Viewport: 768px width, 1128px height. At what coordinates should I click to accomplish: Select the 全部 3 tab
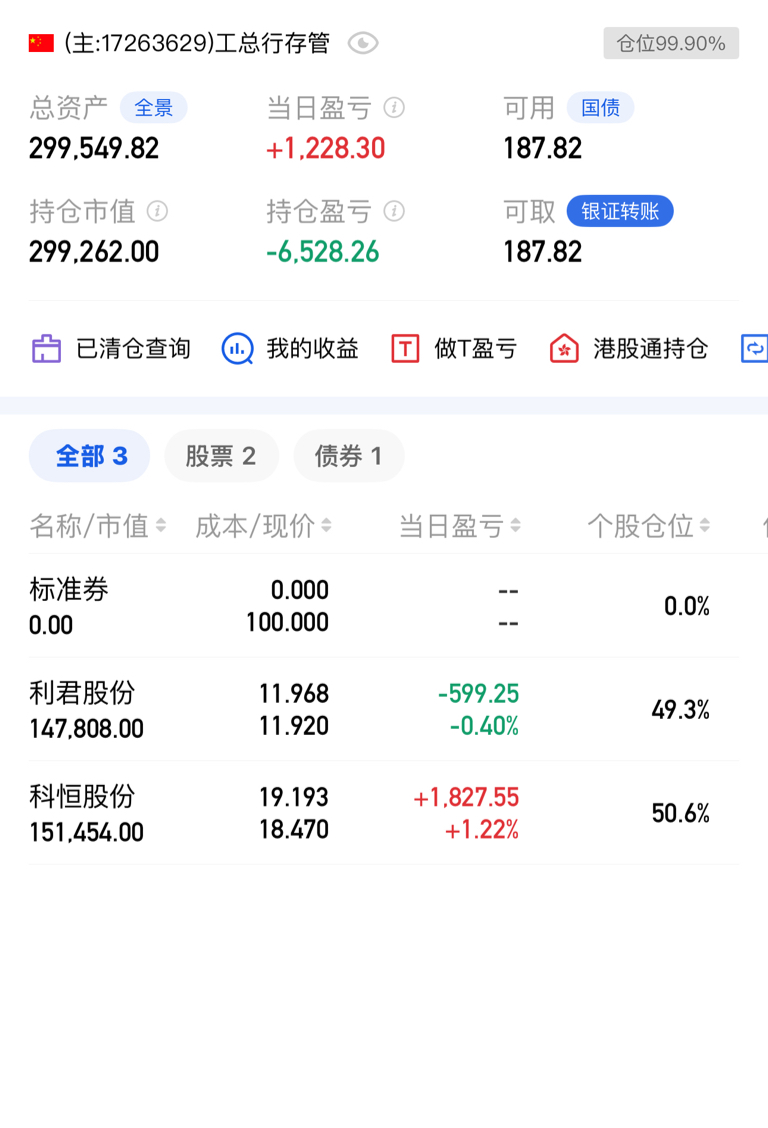pos(90,456)
